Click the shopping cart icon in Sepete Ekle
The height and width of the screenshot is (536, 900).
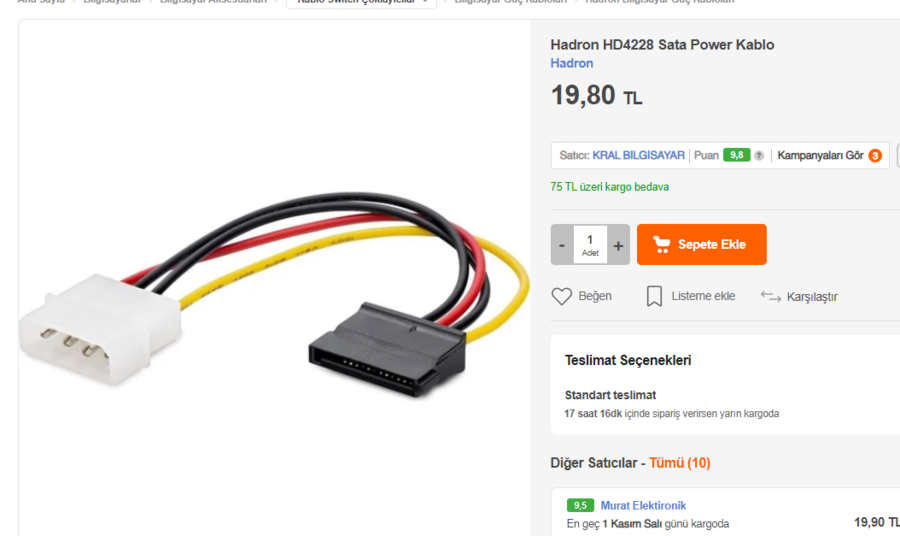[x=661, y=244]
